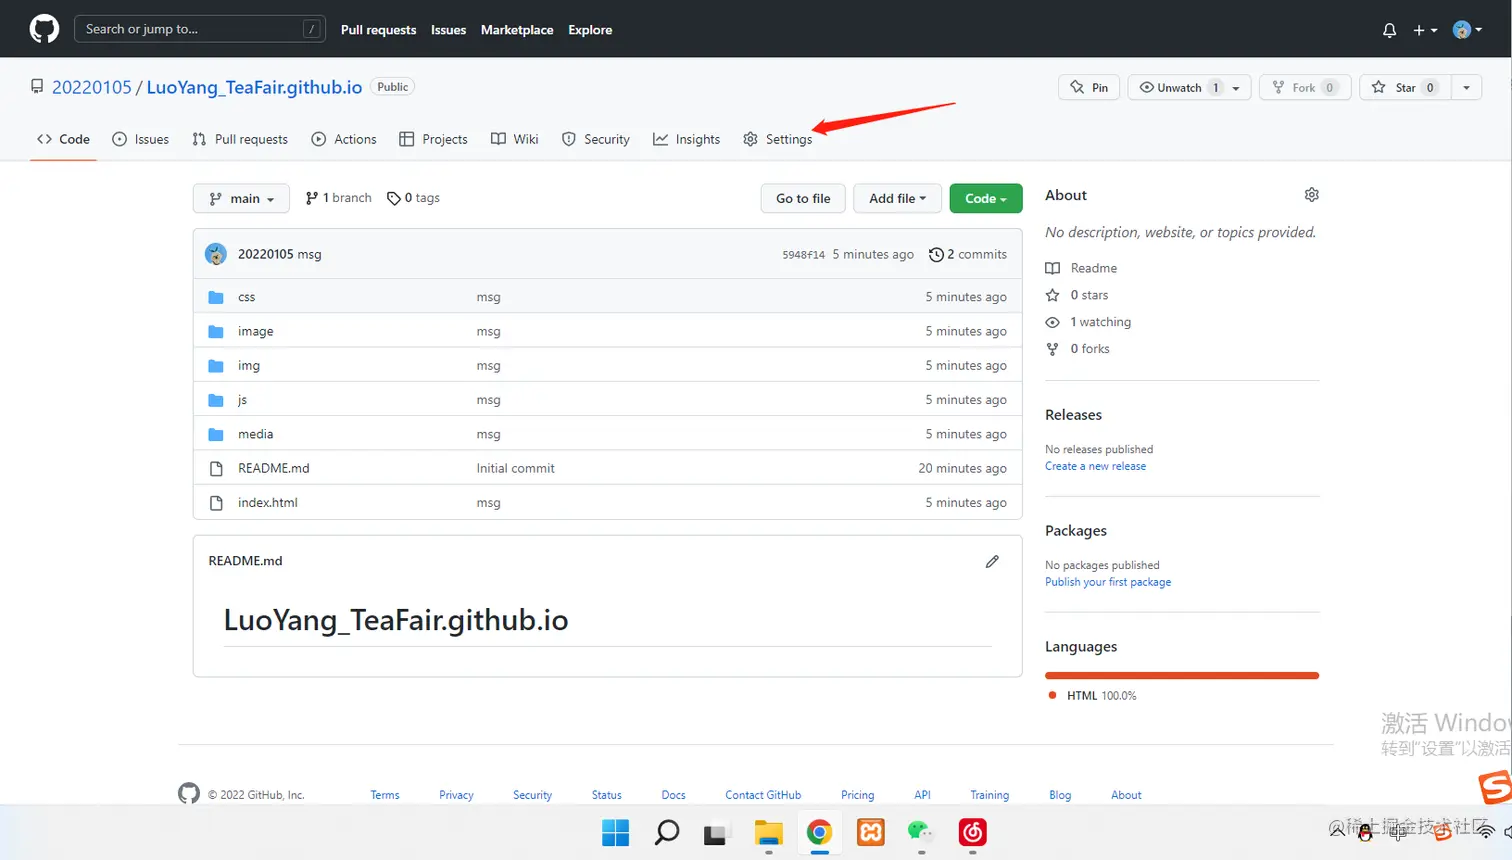Open taskbar Search magnifier

point(667,832)
